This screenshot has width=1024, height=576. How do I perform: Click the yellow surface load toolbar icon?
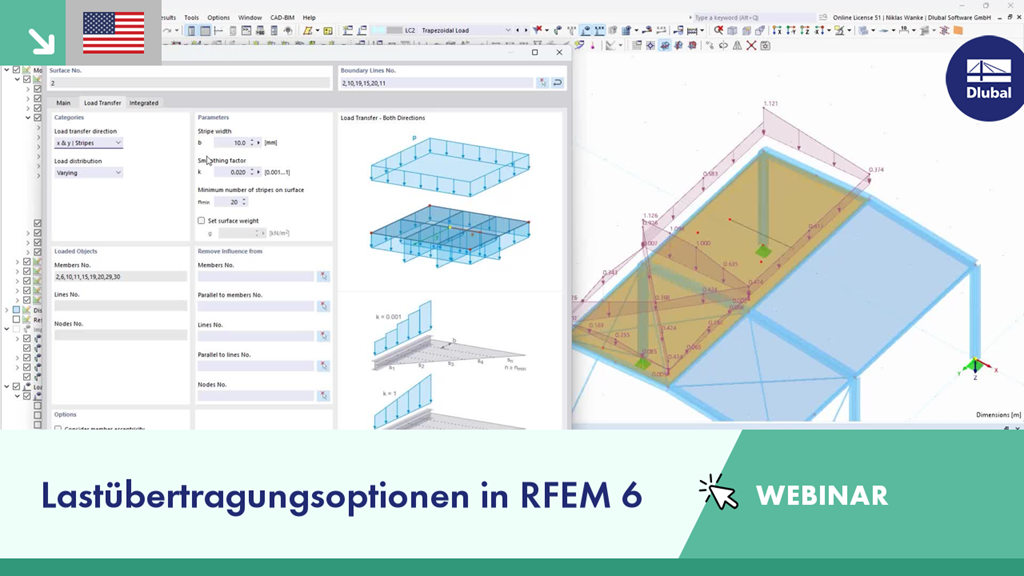point(308,31)
